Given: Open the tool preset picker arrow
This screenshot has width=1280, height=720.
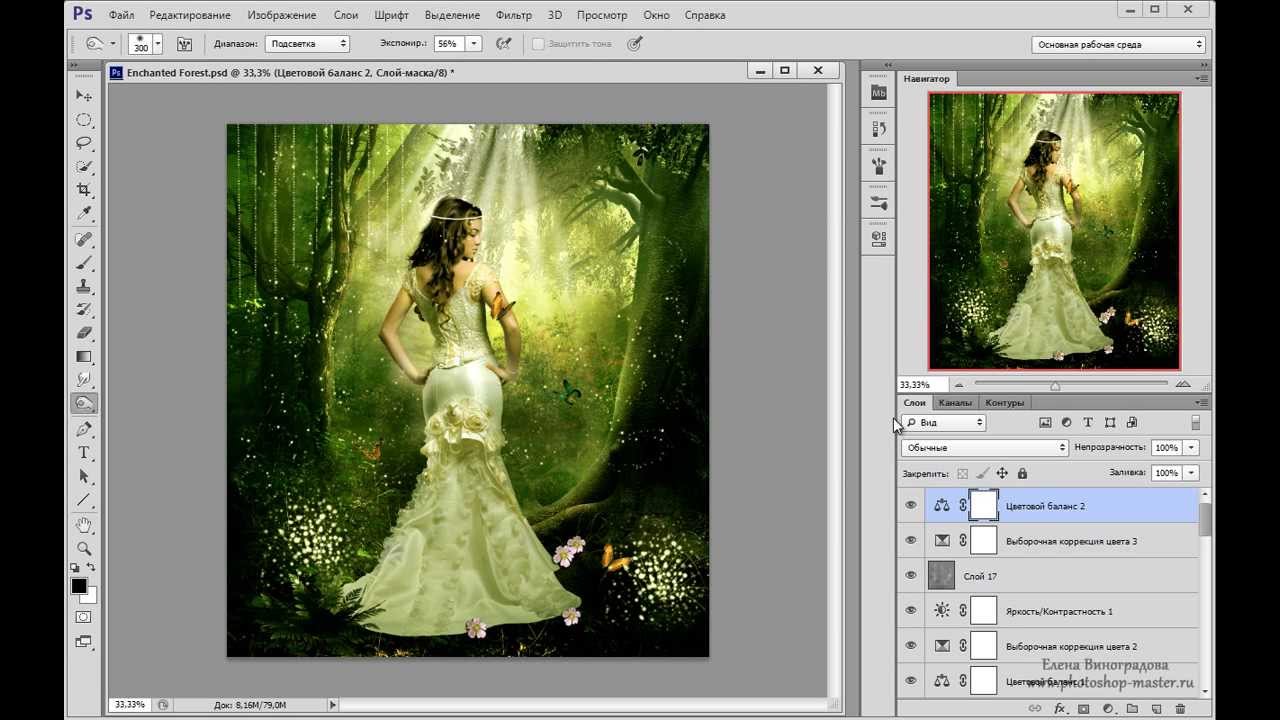Looking at the screenshot, I should point(113,44).
